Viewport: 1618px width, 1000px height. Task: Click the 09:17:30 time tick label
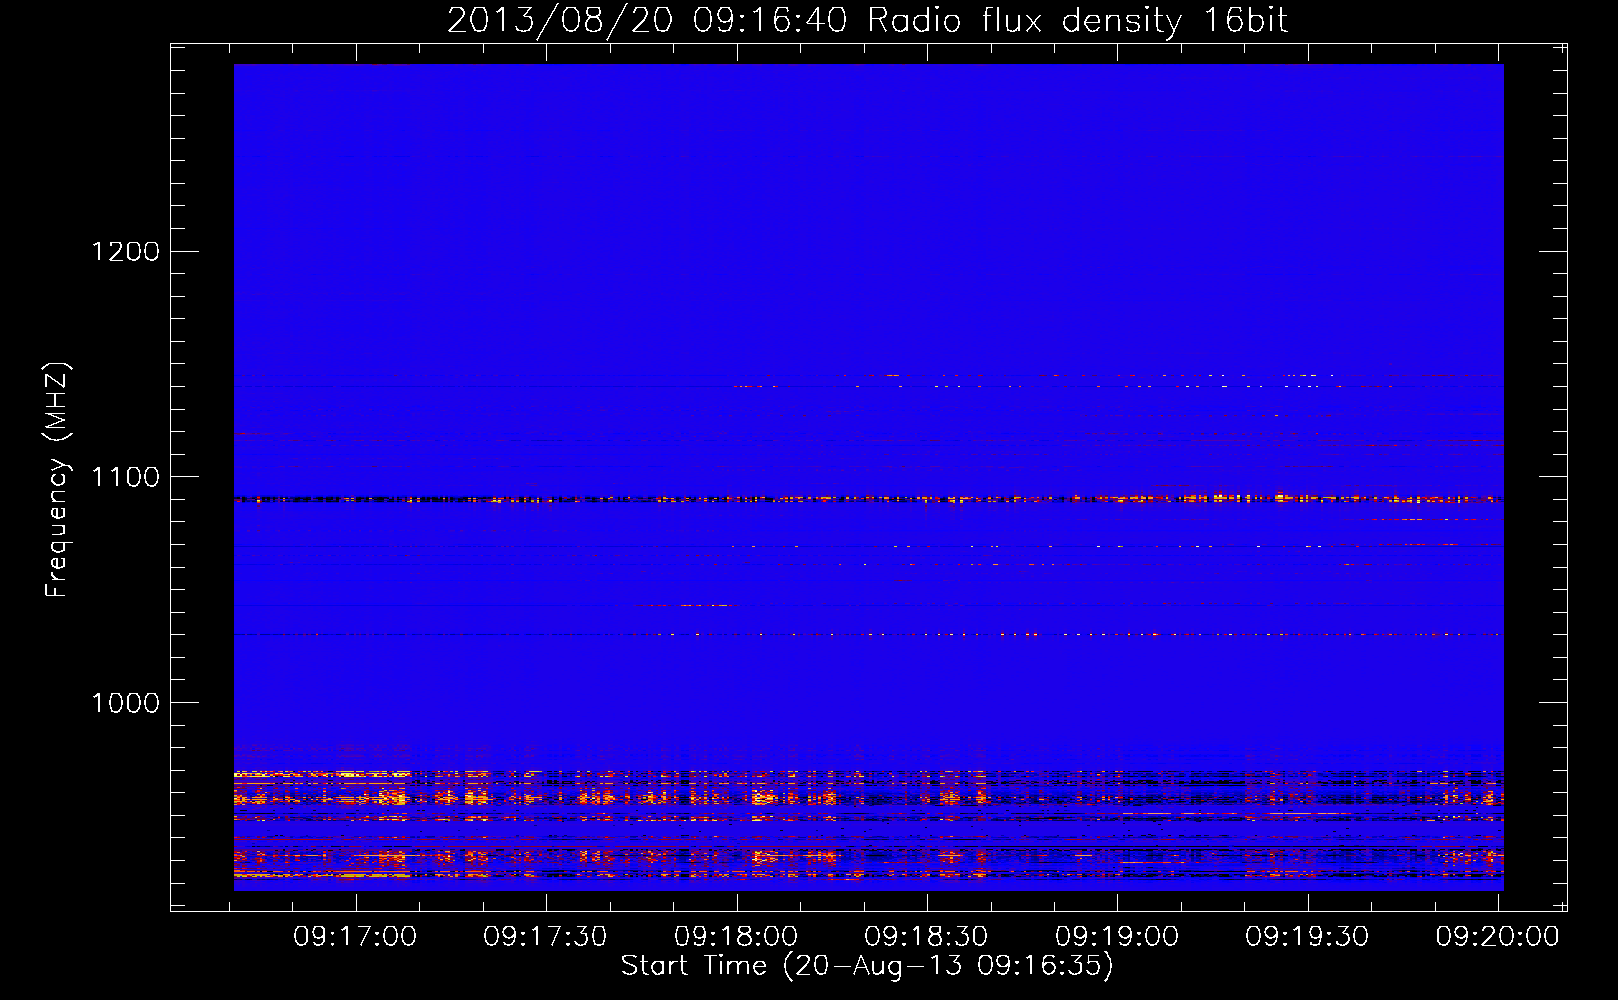click(545, 937)
